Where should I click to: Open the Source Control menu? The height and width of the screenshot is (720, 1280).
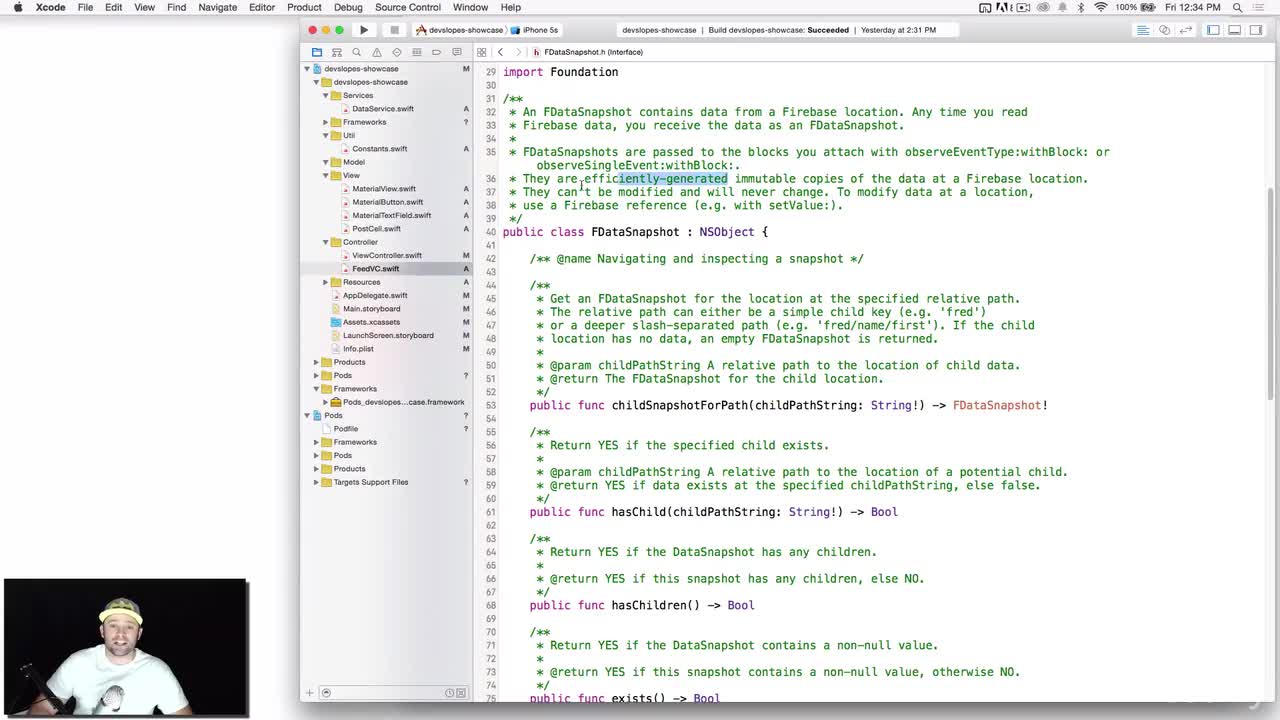tap(408, 7)
